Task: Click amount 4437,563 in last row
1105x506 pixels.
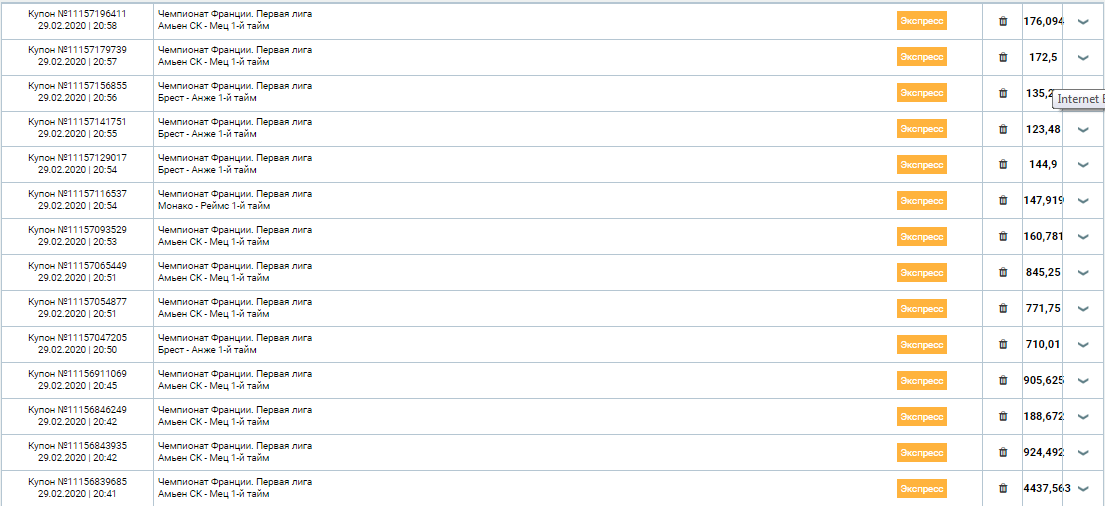Action: [1046, 488]
